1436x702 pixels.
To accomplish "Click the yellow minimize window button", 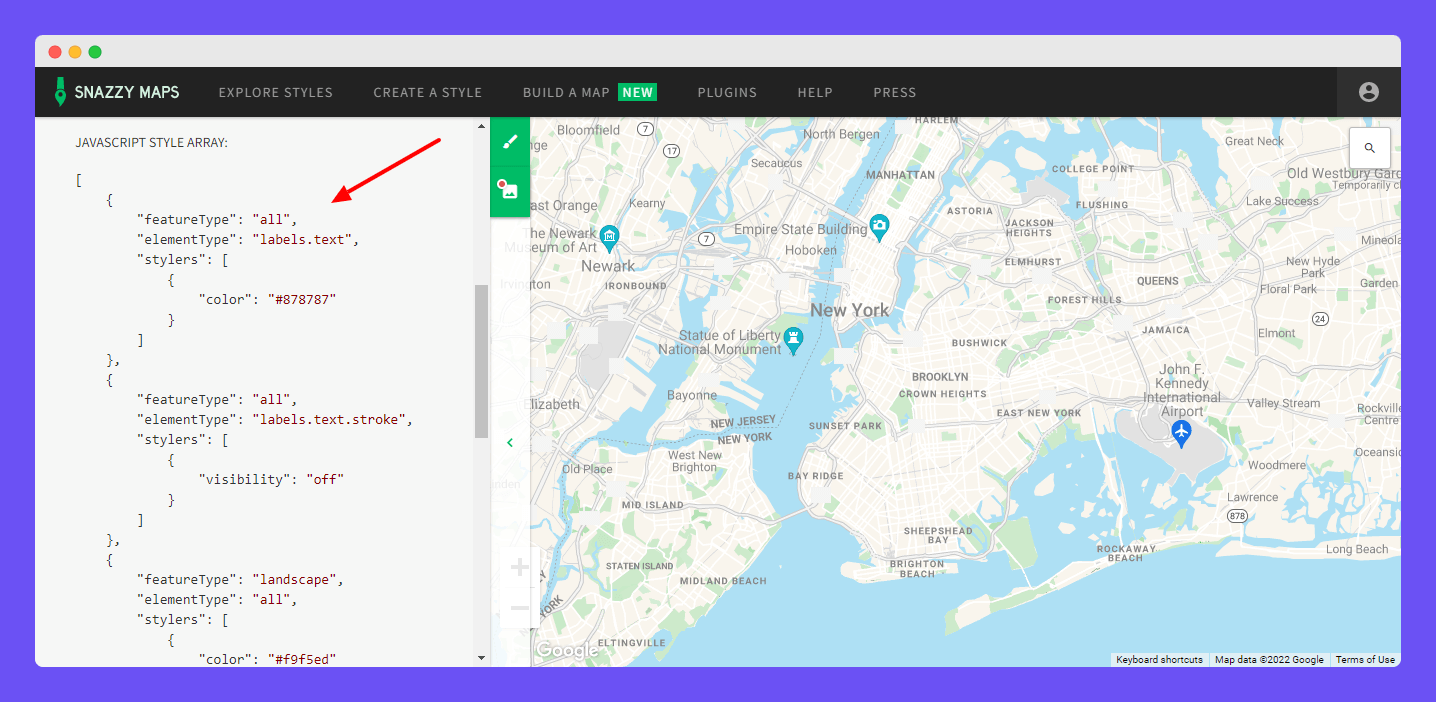I will click(x=75, y=52).
